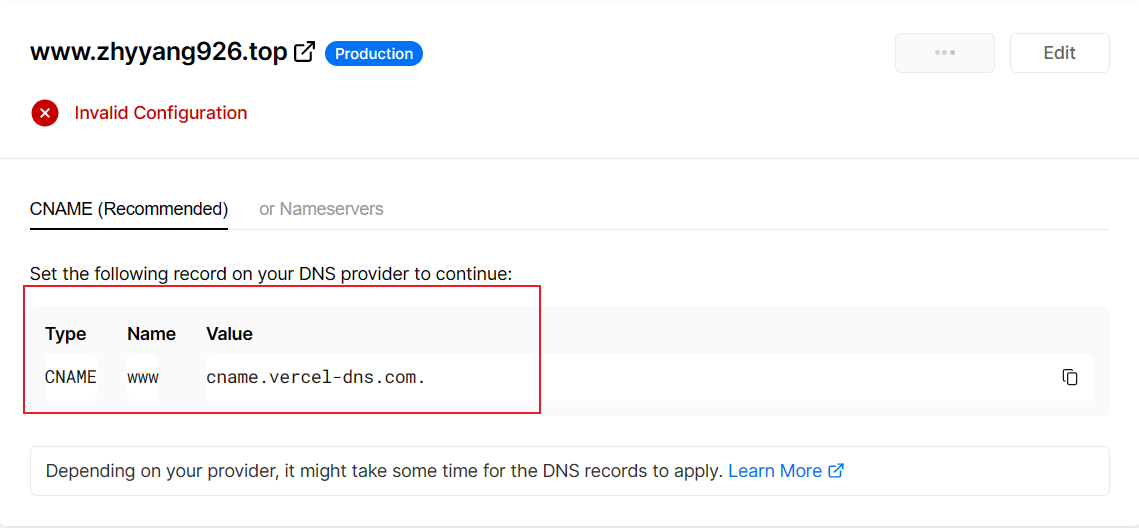Click the DNS provider instruction text
This screenshot has width=1139, height=528.
[271, 275]
